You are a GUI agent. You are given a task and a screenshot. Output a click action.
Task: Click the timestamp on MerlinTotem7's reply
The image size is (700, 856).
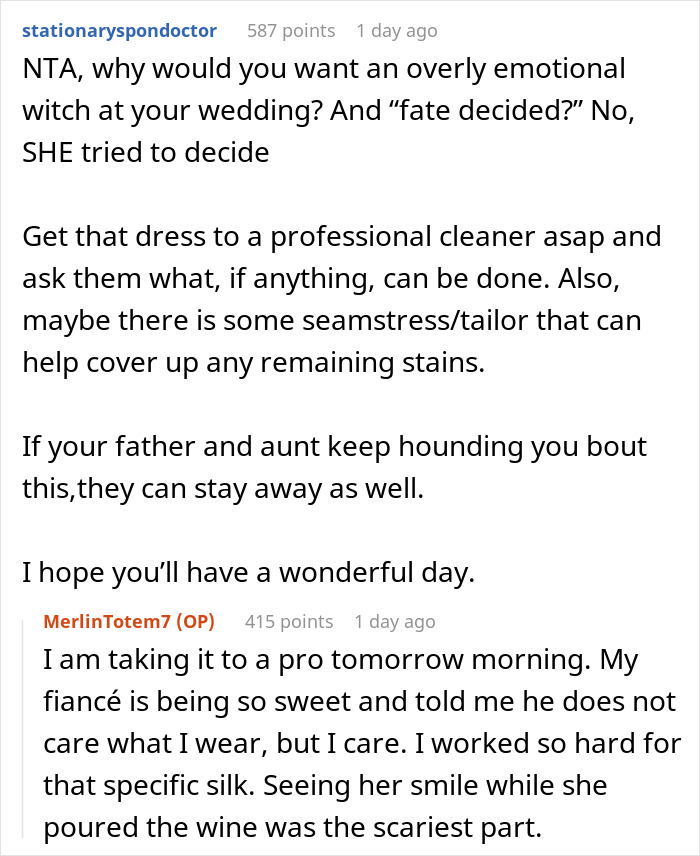pyautogui.click(x=395, y=621)
